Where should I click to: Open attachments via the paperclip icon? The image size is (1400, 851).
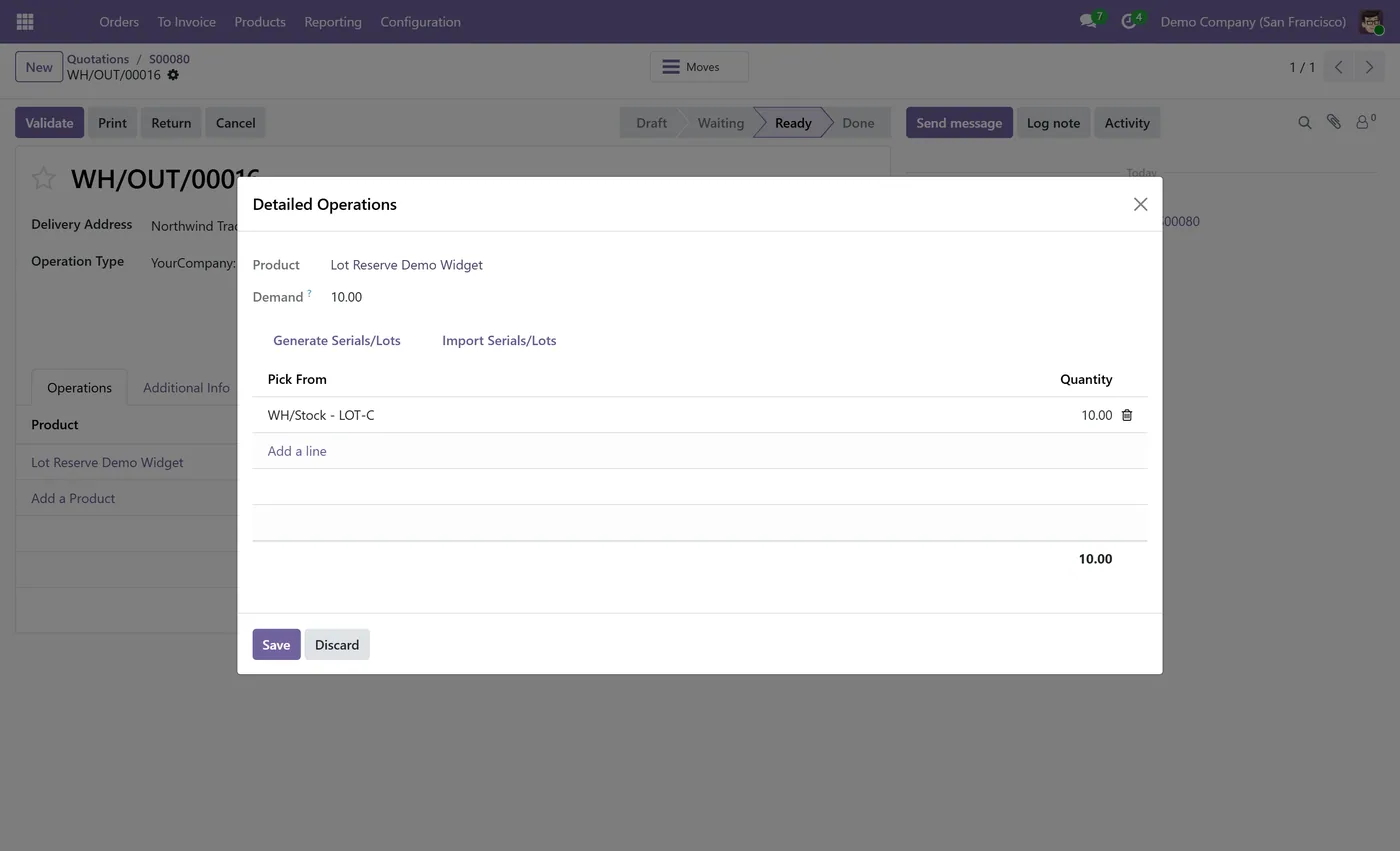1333,122
